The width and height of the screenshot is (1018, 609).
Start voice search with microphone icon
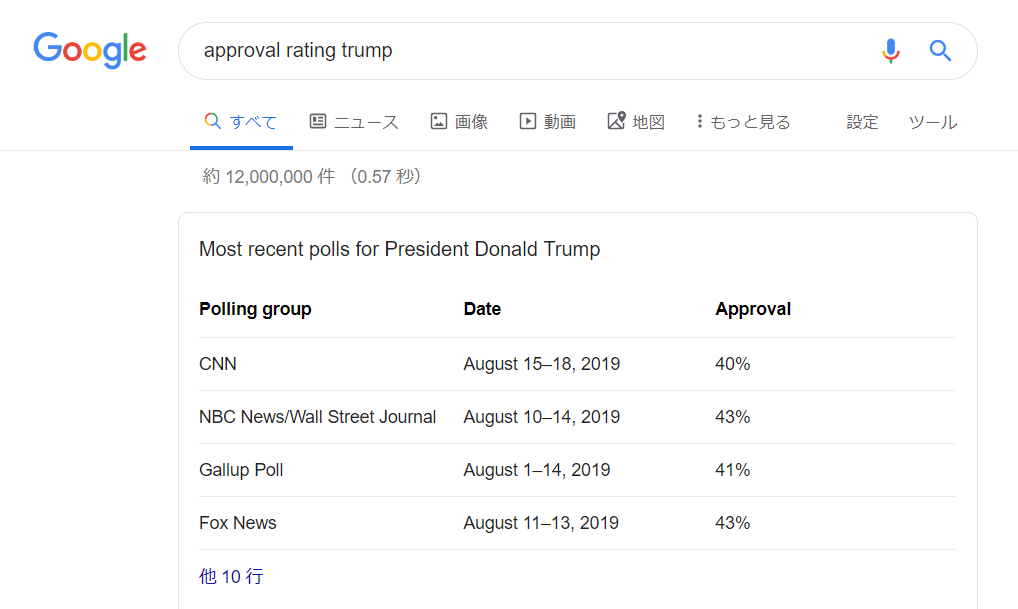[891, 50]
